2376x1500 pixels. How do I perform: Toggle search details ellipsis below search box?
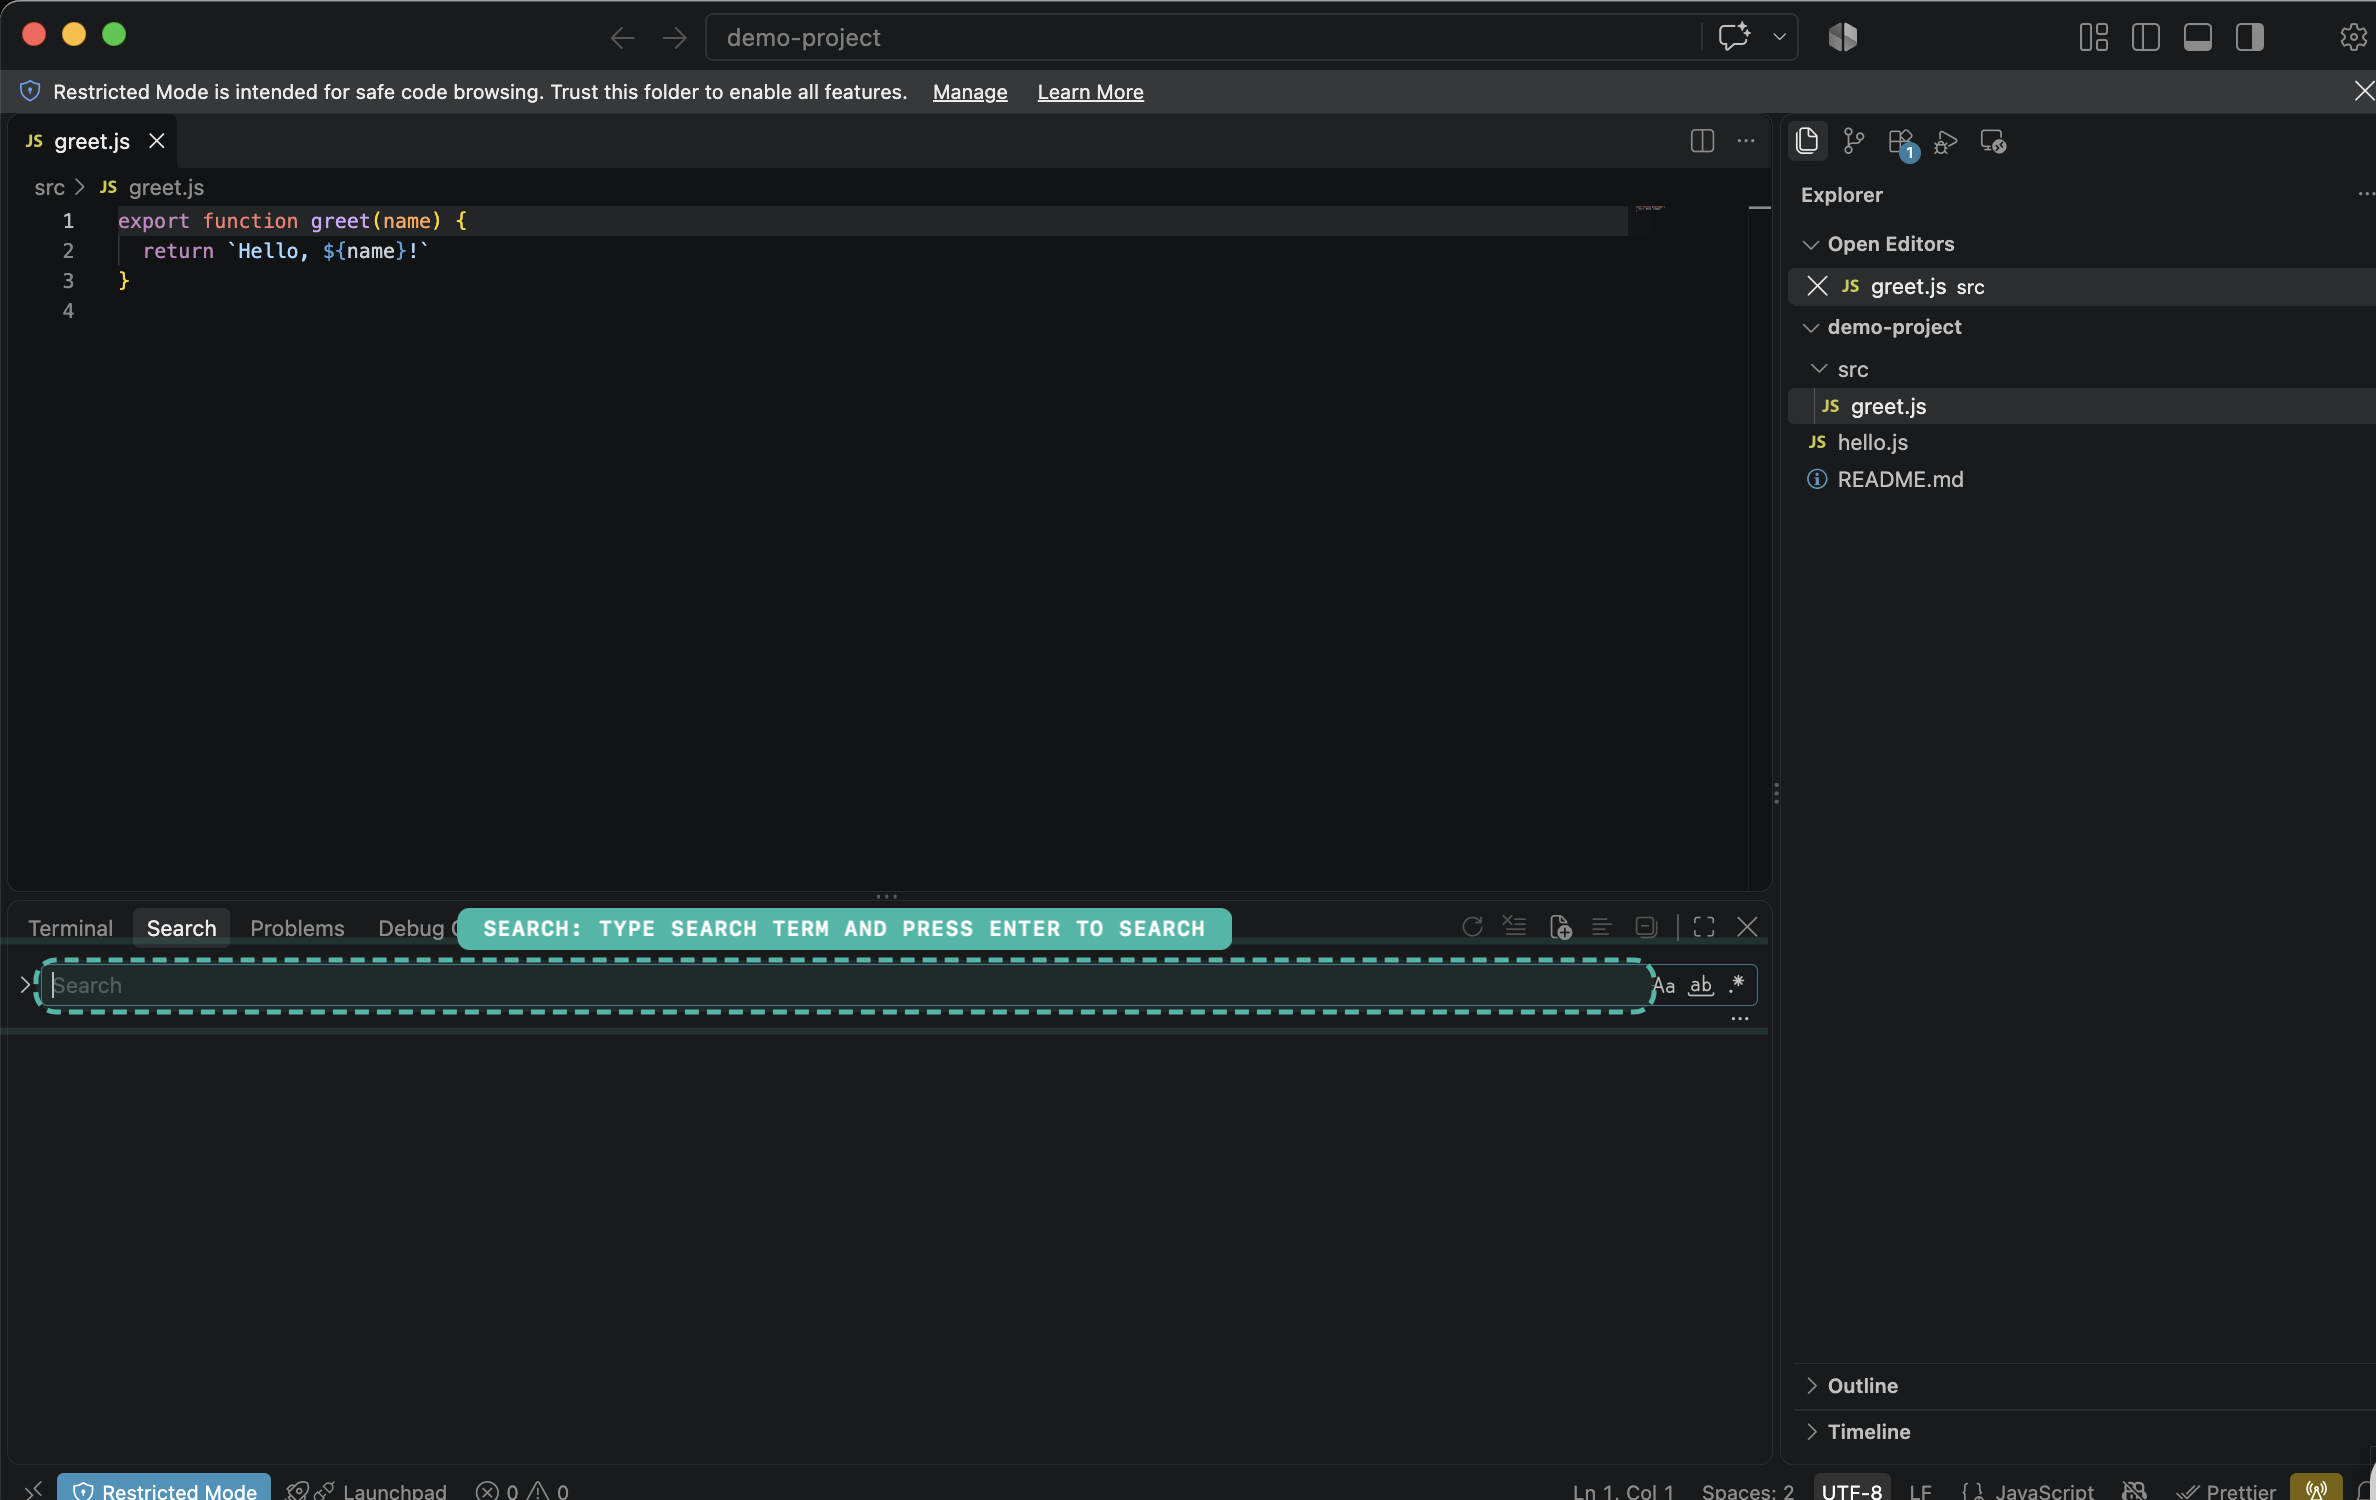1740,1019
